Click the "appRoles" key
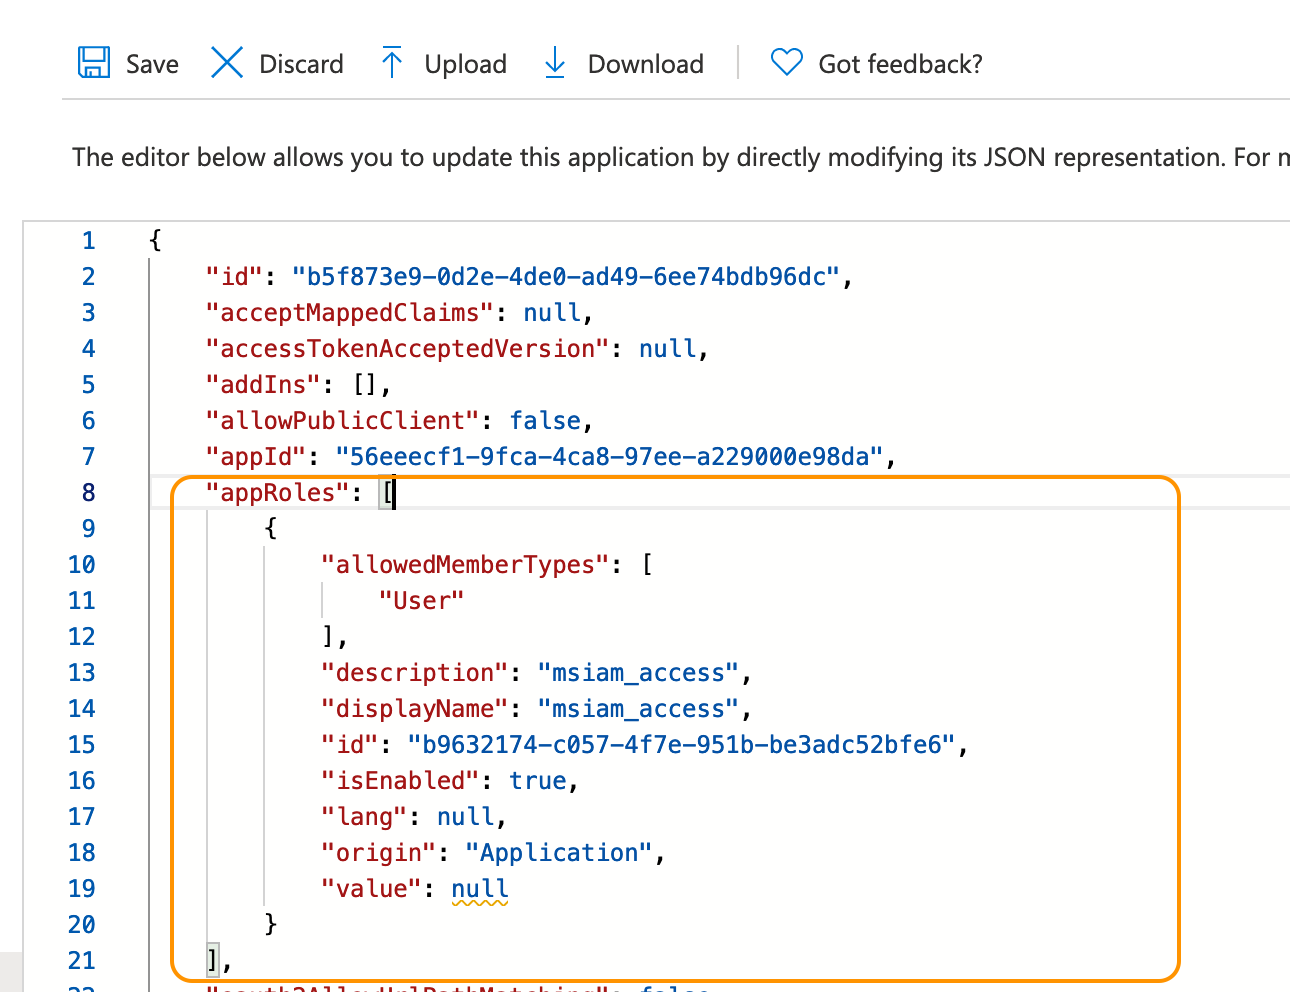This screenshot has height=992, width=1290. click(277, 493)
